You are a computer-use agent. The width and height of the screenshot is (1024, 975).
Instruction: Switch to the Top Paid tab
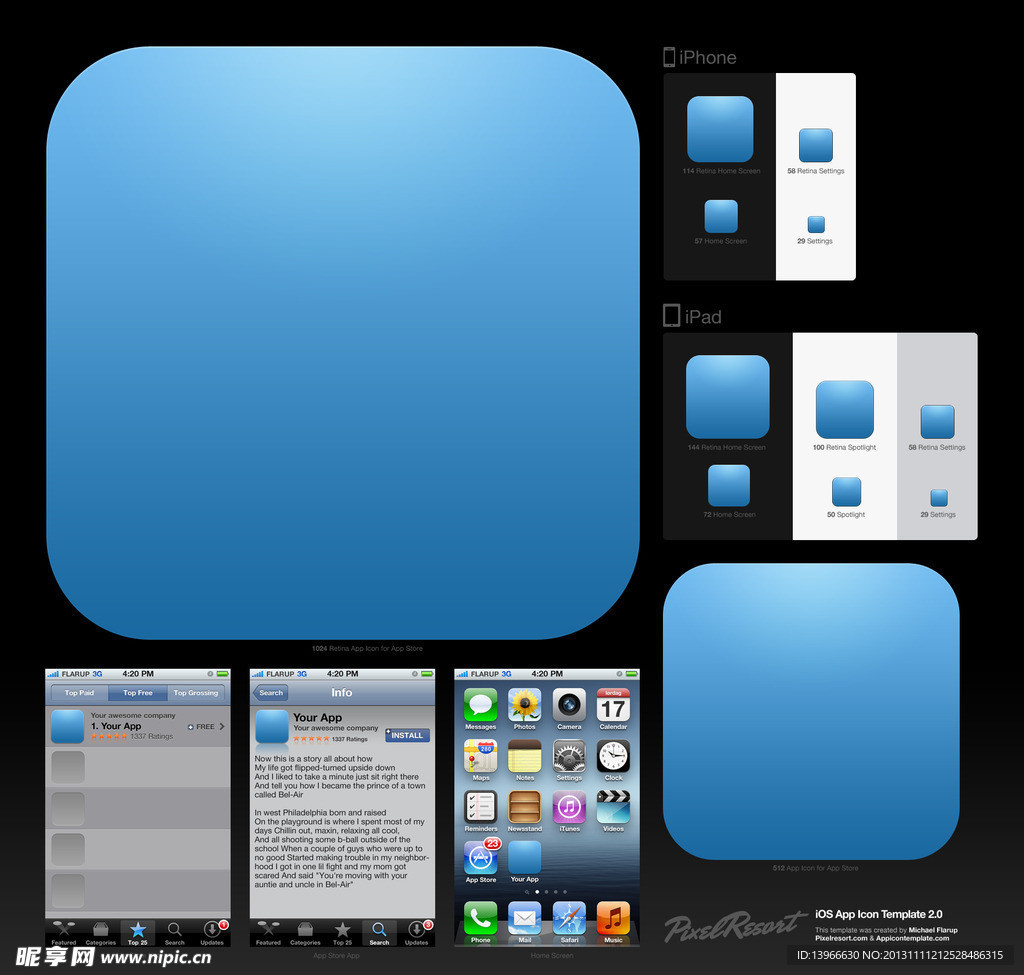pos(79,693)
